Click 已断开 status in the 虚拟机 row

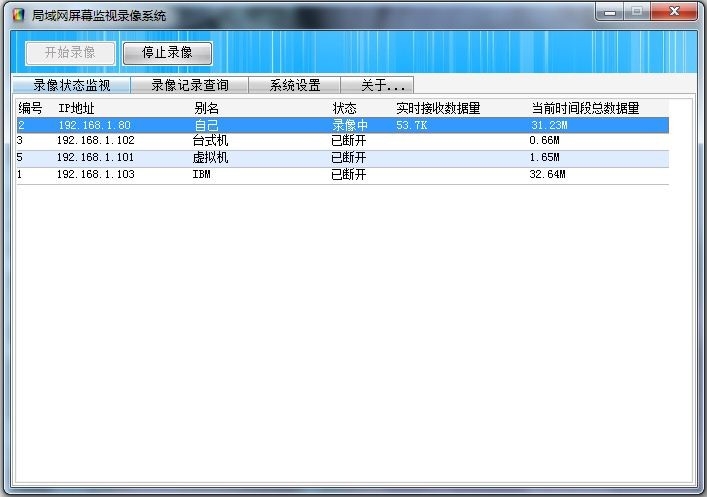tap(349, 158)
